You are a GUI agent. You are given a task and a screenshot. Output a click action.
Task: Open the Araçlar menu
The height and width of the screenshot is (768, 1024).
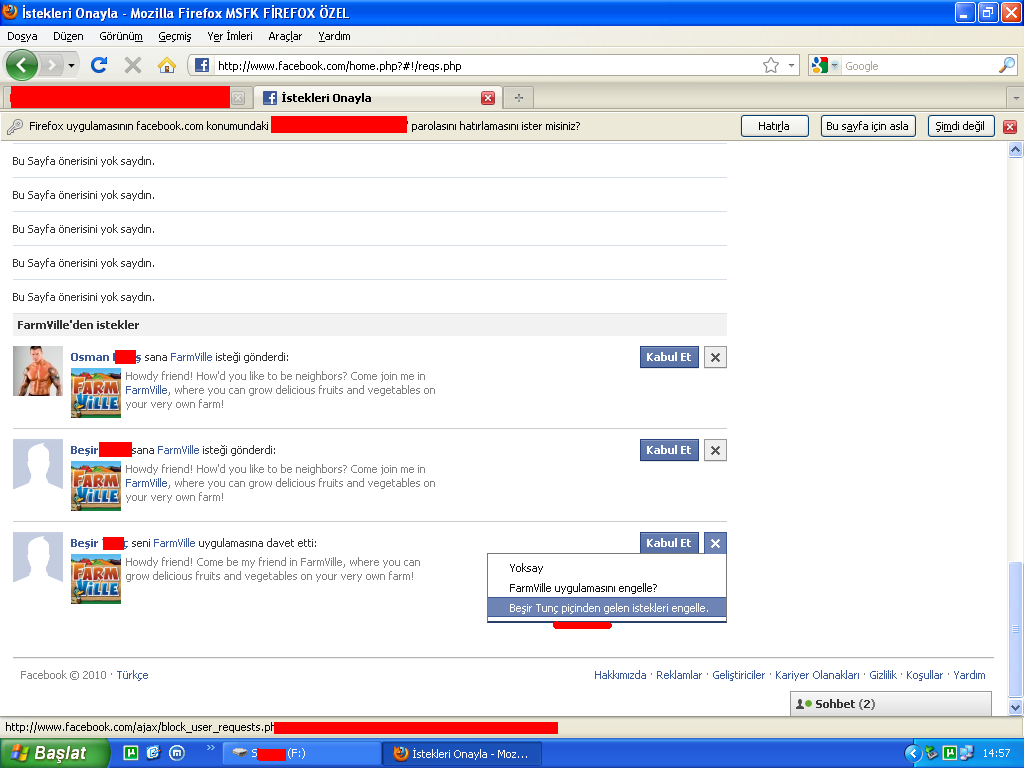pos(285,36)
